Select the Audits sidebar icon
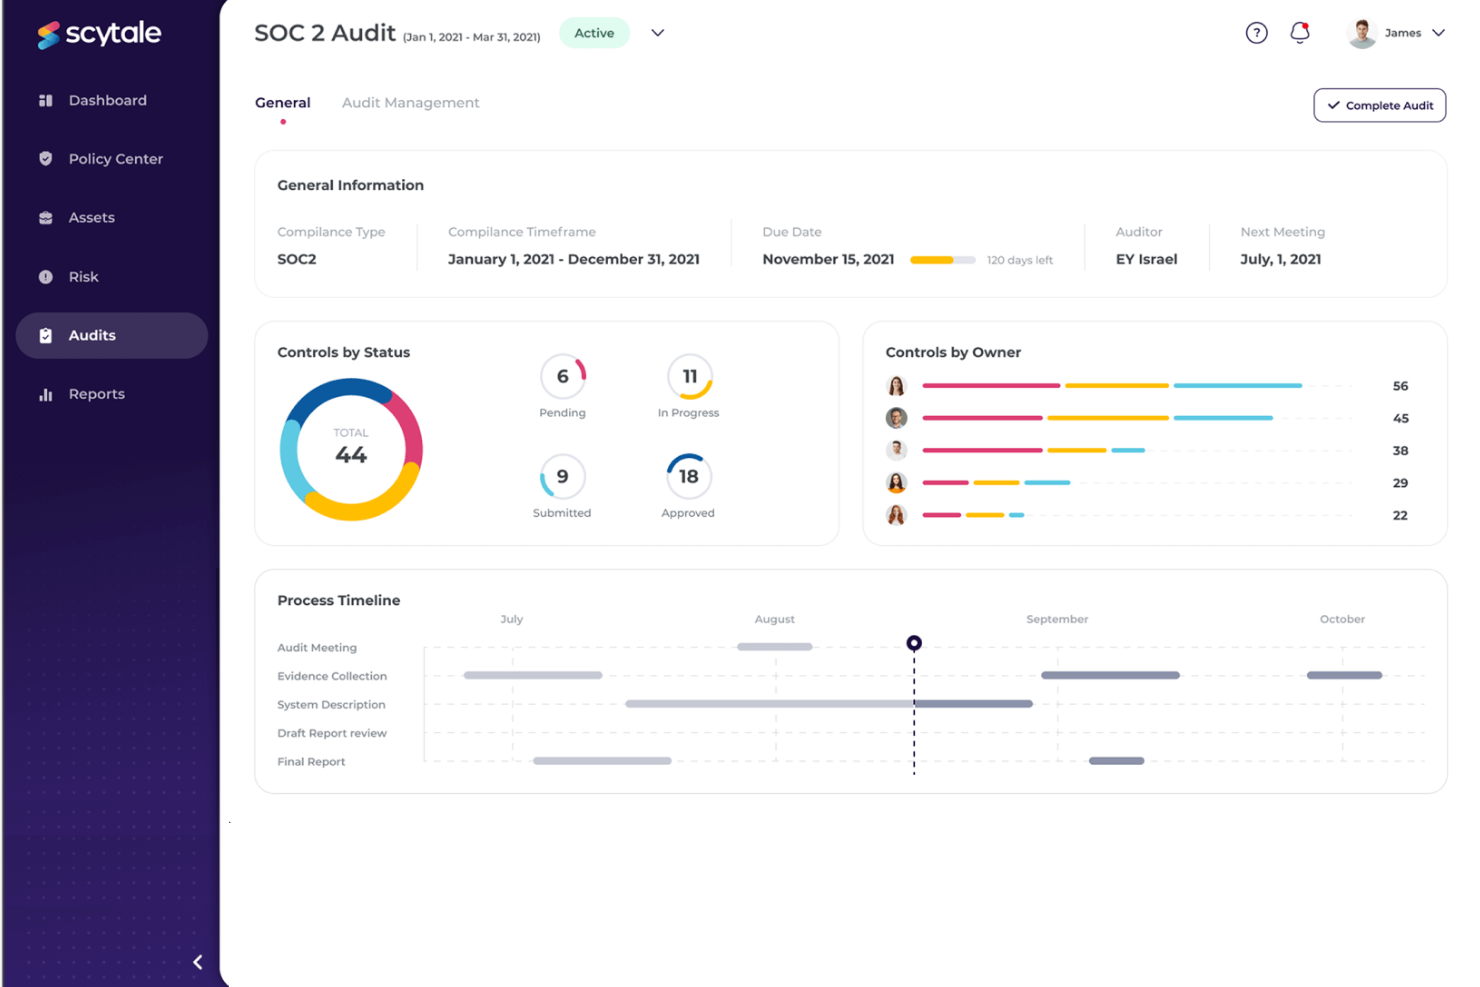Image resolution: width=1480 pixels, height=987 pixels. click(46, 335)
